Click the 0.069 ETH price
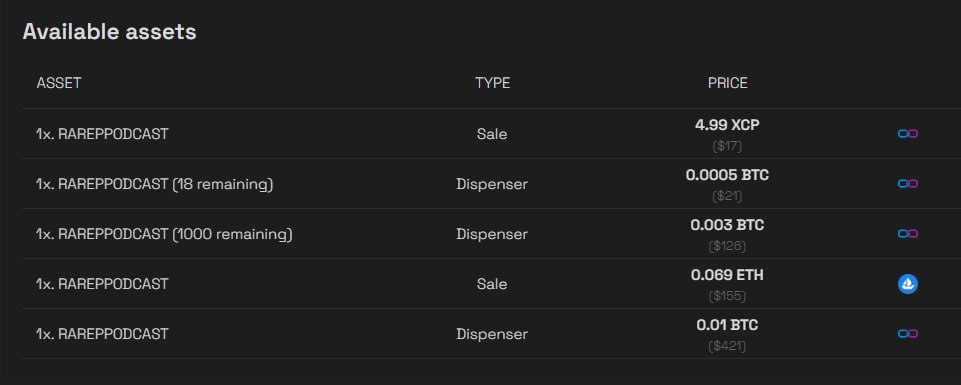This screenshot has height=385, width=961. pyautogui.click(x=727, y=275)
